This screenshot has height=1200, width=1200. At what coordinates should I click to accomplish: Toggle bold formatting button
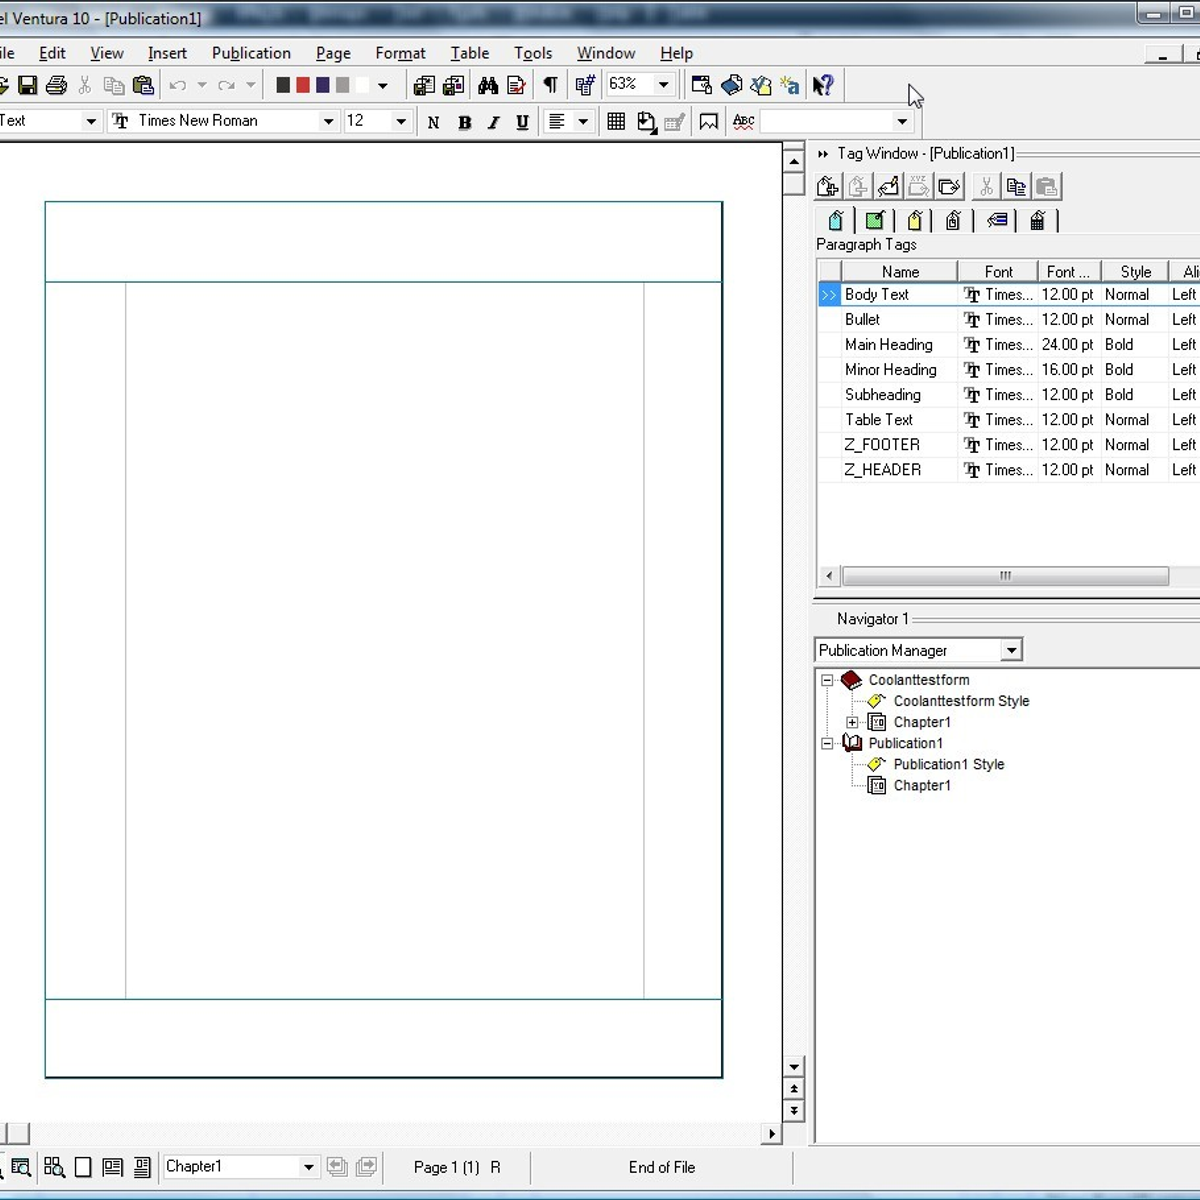pos(464,122)
